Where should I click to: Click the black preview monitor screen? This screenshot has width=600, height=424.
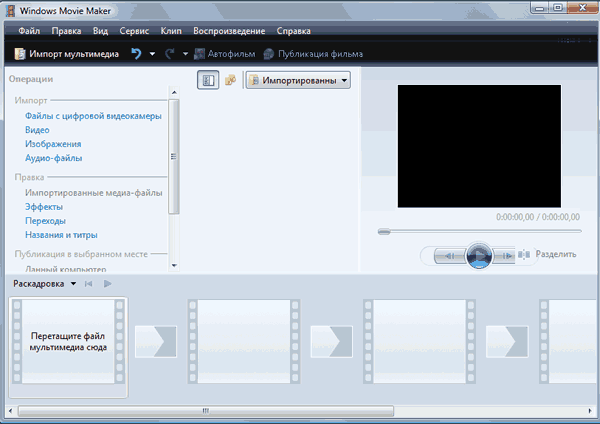coord(479,146)
